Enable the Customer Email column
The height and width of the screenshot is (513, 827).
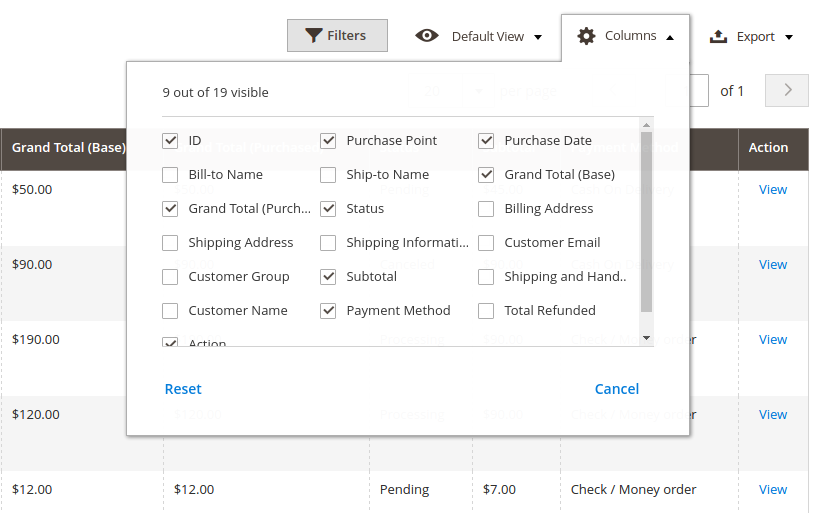pos(486,243)
